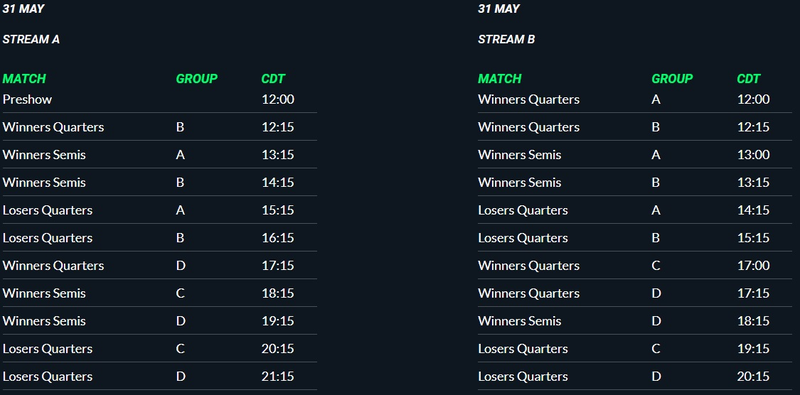
Task: Select Stream A Winners Semis Group C at 18:15
Action: coord(159,293)
